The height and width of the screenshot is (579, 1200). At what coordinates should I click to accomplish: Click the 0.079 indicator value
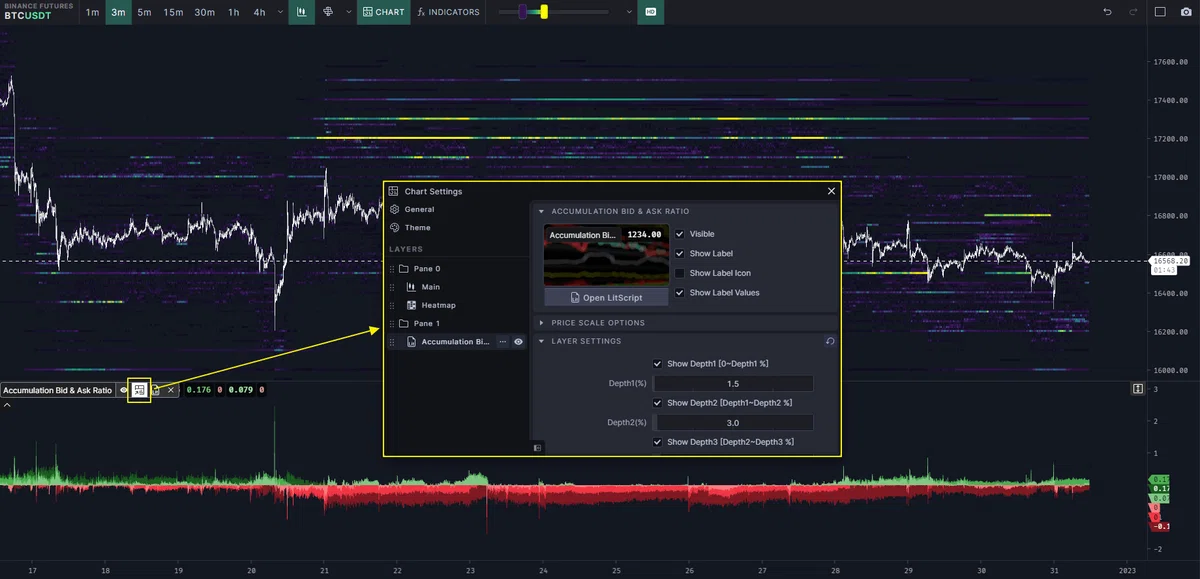pos(241,390)
